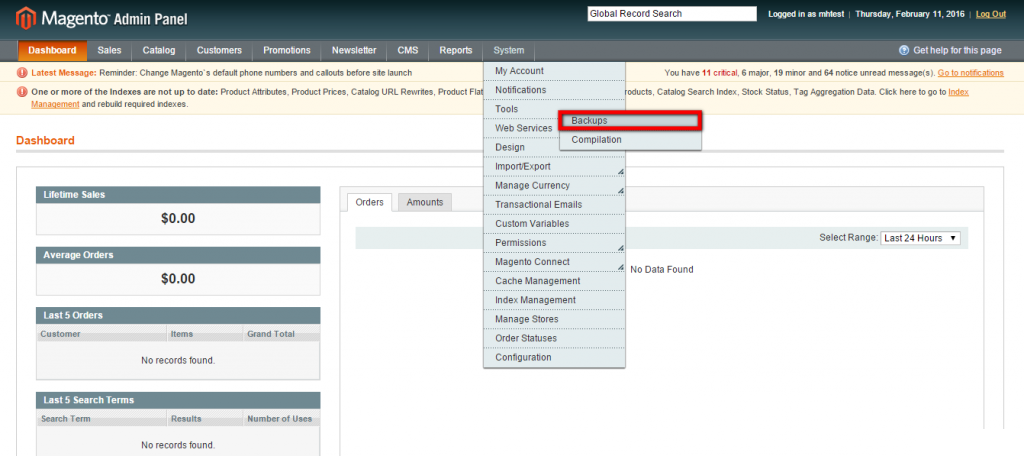Click the Magento logo icon

point(25,18)
